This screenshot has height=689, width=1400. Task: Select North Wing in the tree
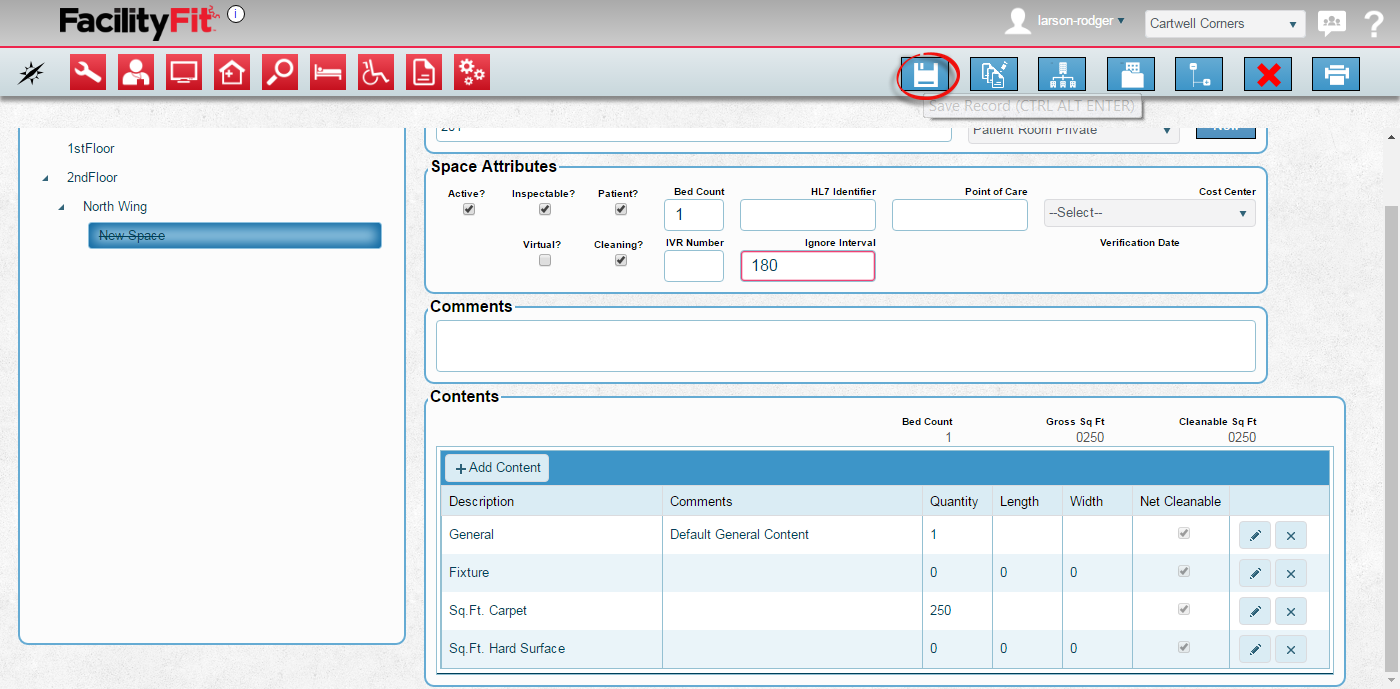[x=115, y=207]
